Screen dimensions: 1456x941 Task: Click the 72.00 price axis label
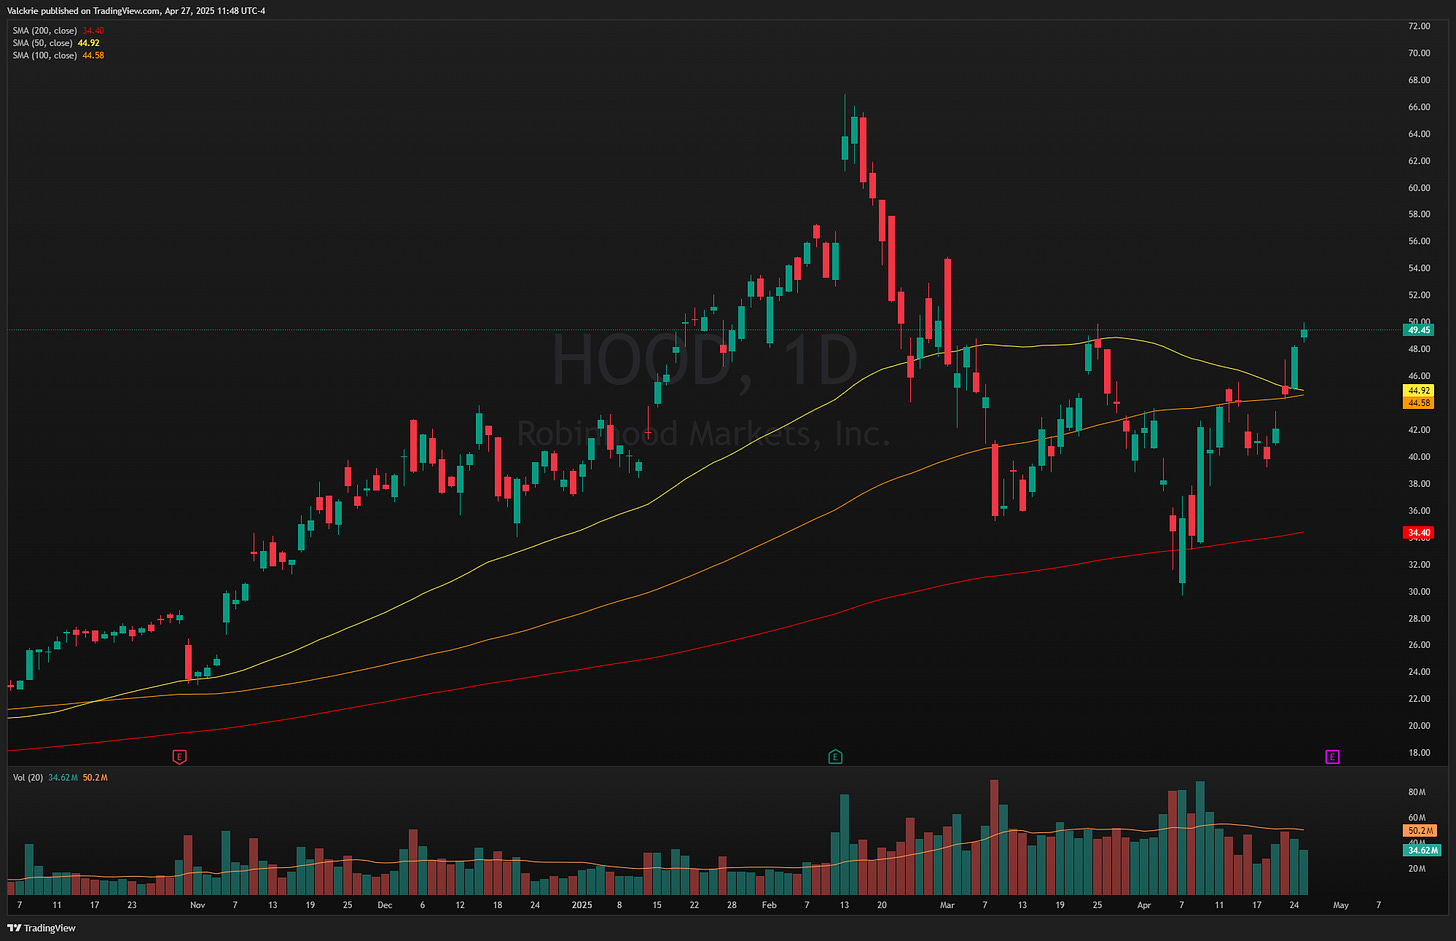pyautogui.click(x=1419, y=26)
